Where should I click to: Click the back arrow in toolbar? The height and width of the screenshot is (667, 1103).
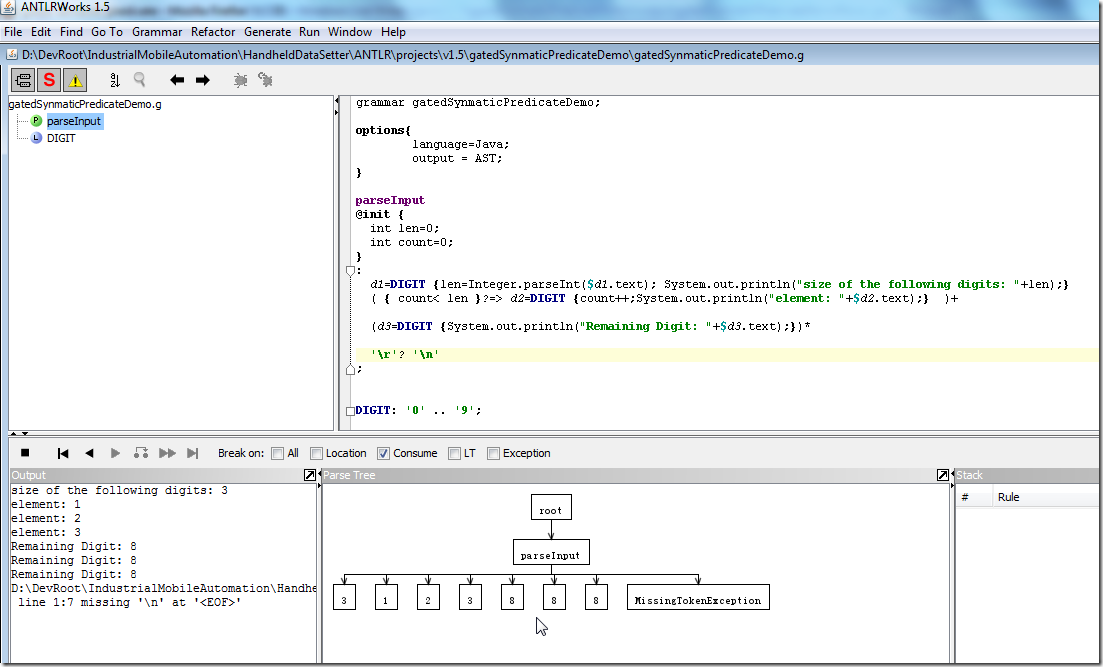pyautogui.click(x=177, y=80)
